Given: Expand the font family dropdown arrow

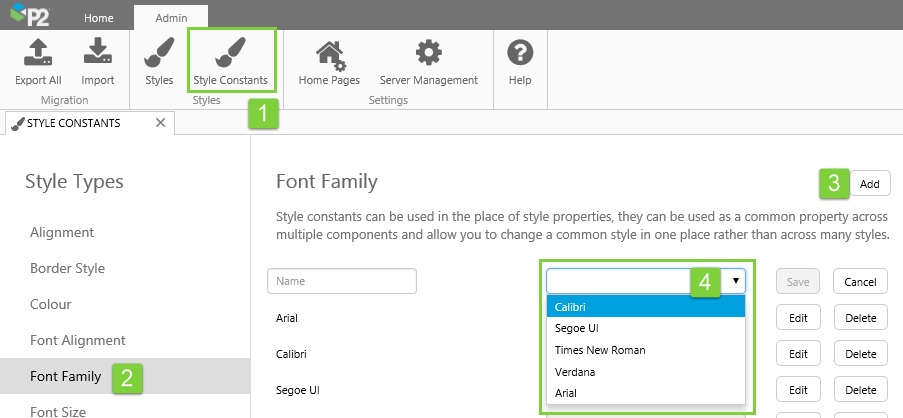Looking at the screenshot, I should (x=737, y=281).
